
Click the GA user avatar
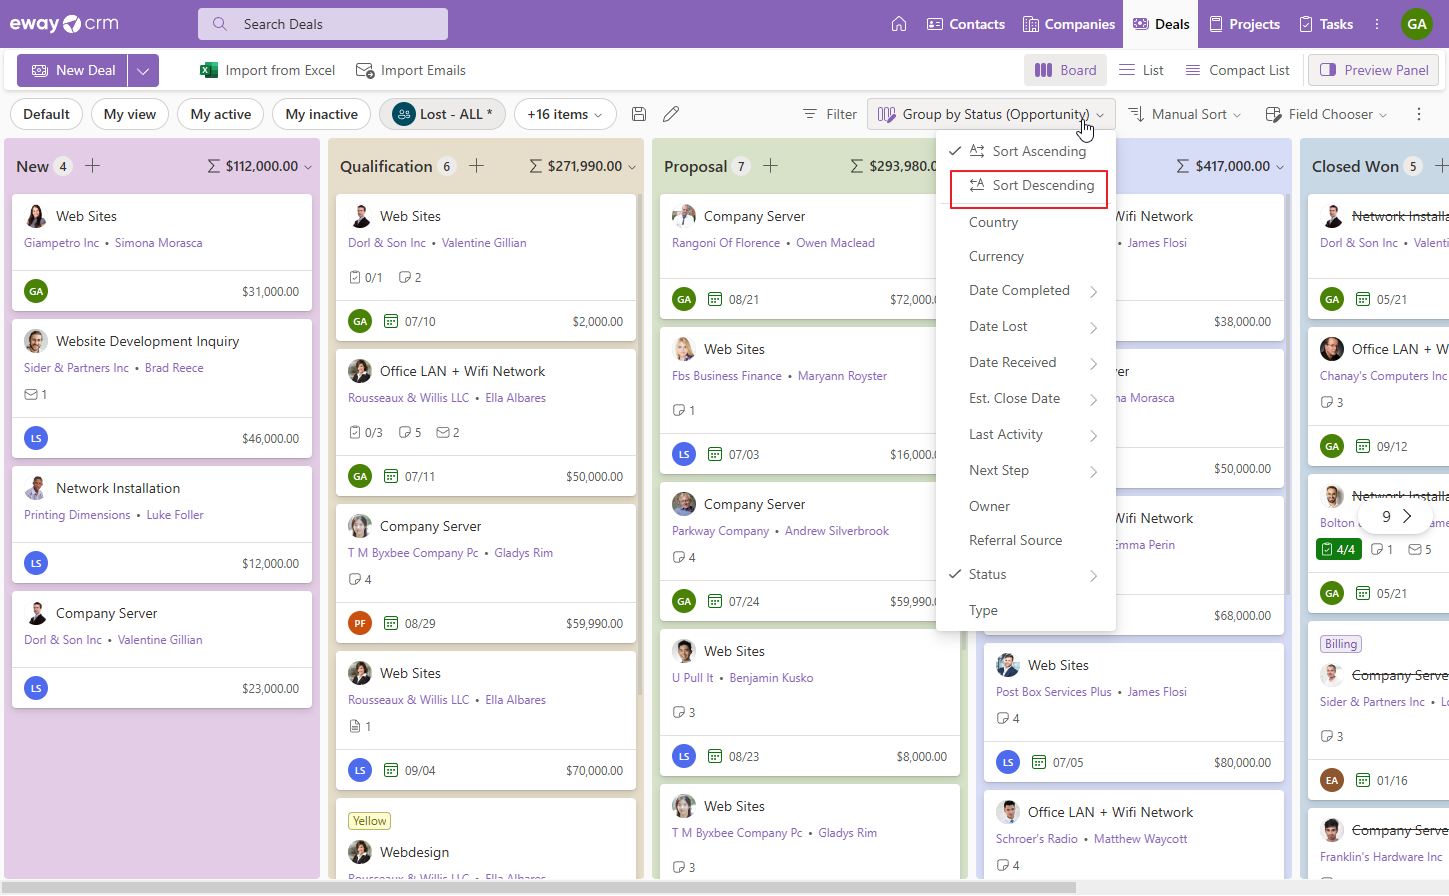[x=1417, y=24]
